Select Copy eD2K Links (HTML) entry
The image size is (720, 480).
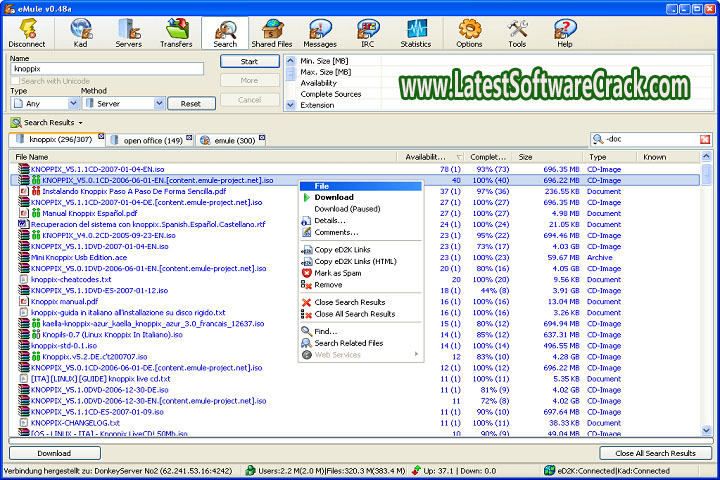(360, 261)
